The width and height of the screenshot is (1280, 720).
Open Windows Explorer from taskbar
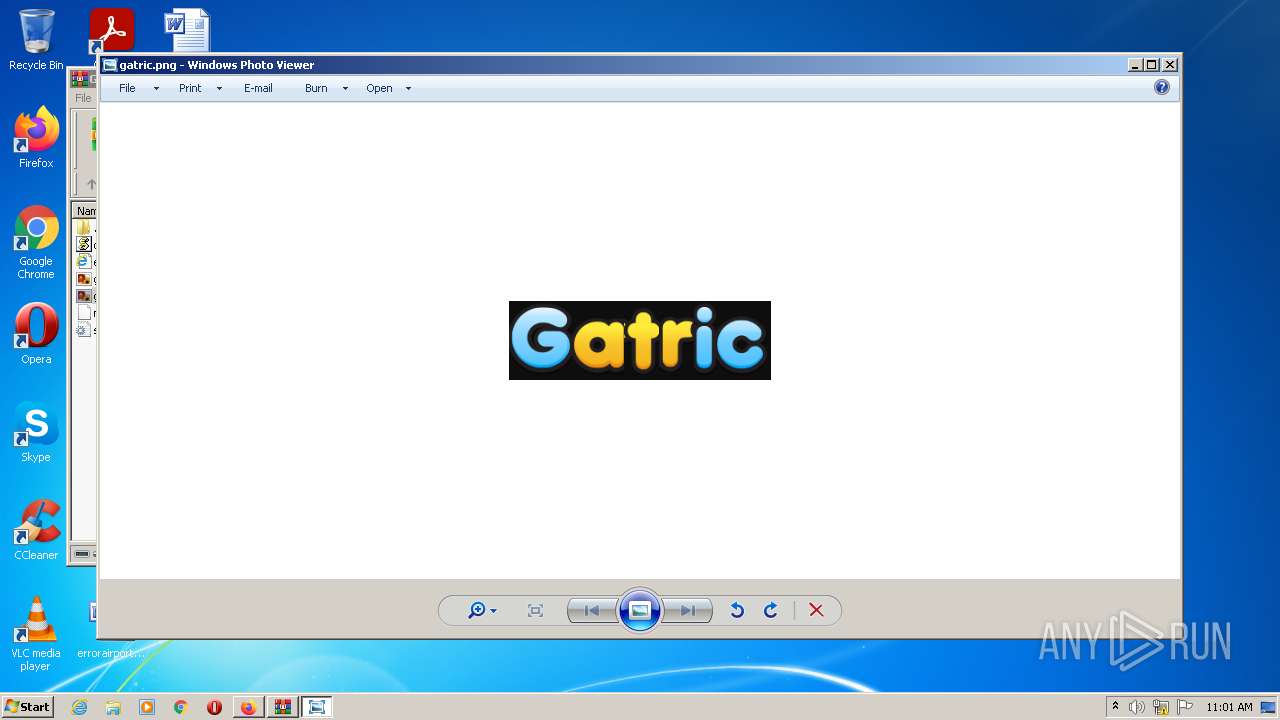pyautogui.click(x=113, y=707)
